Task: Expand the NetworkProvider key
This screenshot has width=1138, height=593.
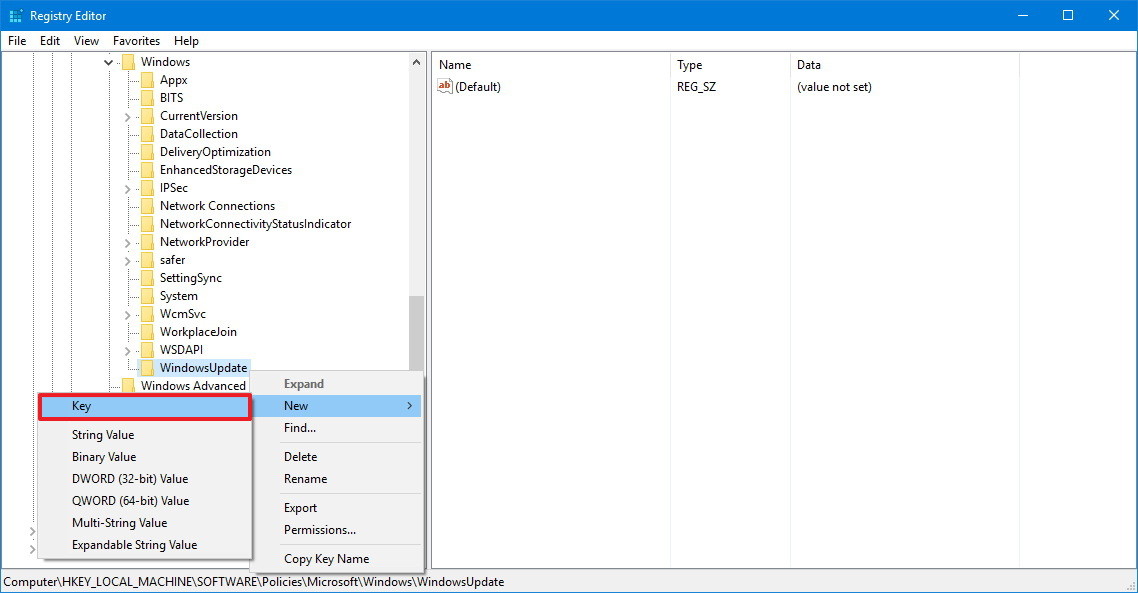Action: coord(128,243)
